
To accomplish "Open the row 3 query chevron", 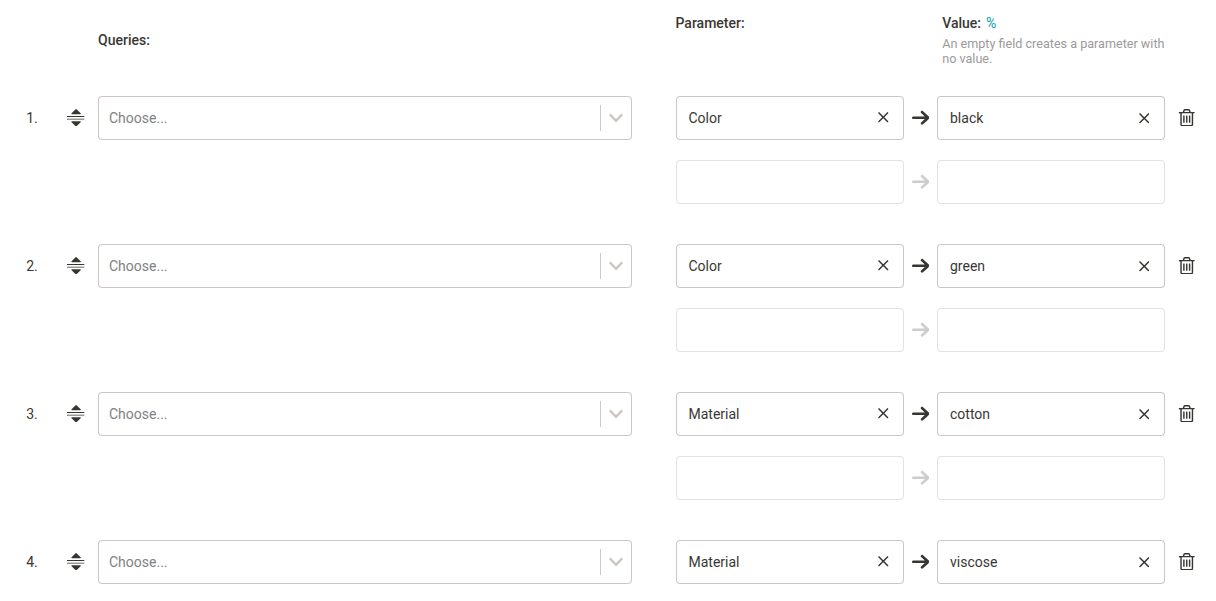I will [x=616, y=414].
